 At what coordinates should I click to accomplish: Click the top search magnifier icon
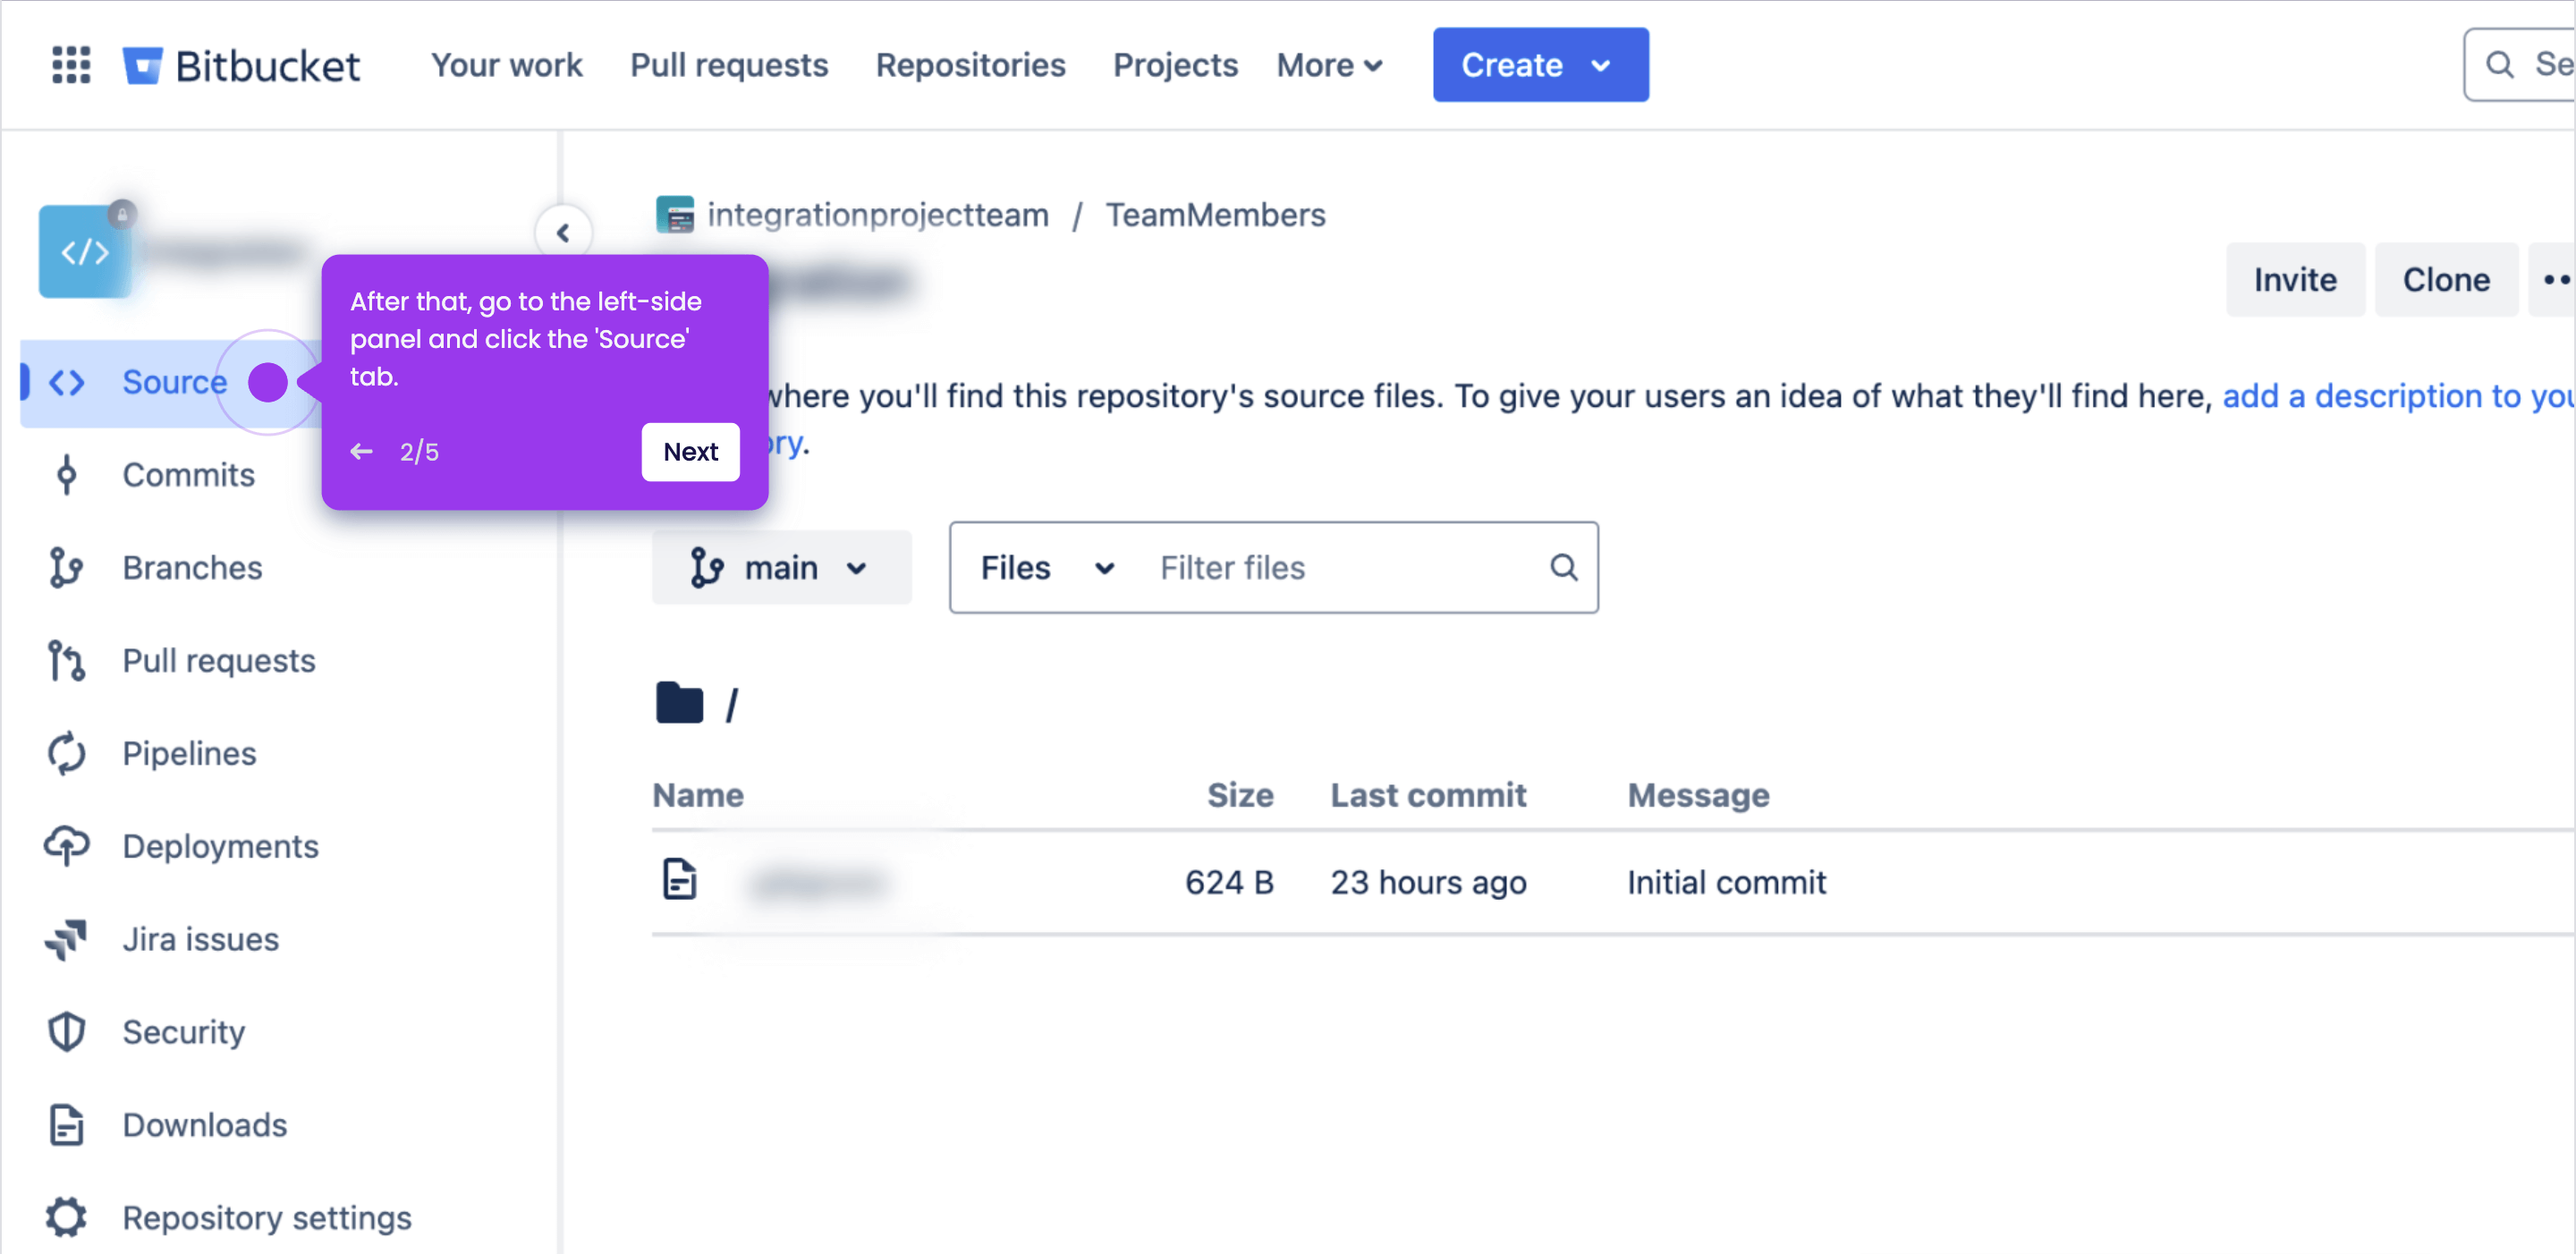2499,65
